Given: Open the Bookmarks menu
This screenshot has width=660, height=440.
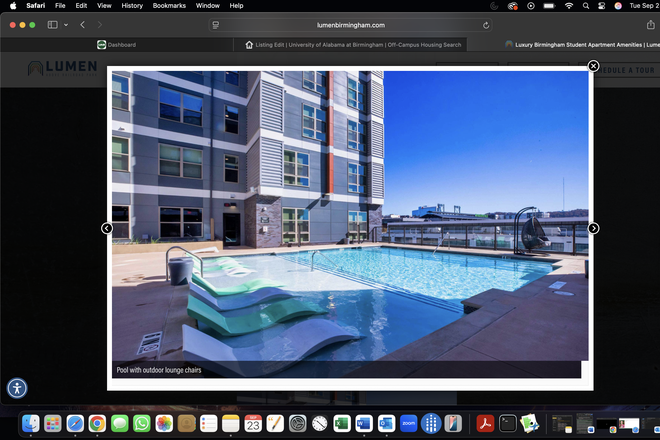Looking at the screenshot, I should [169, 5].
